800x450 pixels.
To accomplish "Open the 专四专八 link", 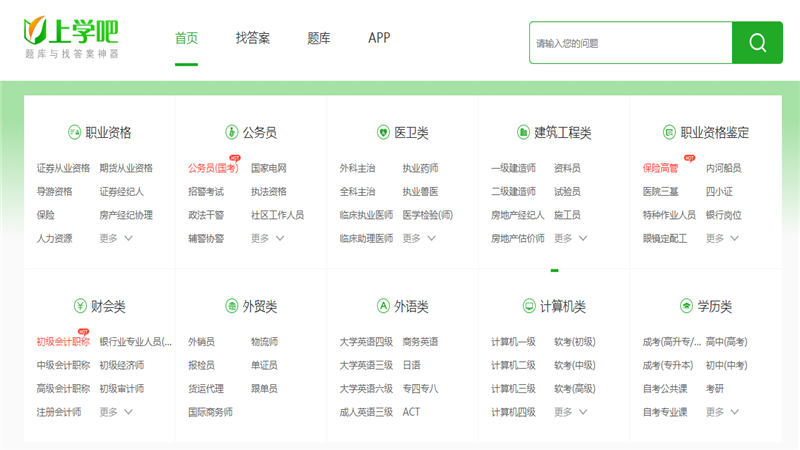I will tap(420, 388).
